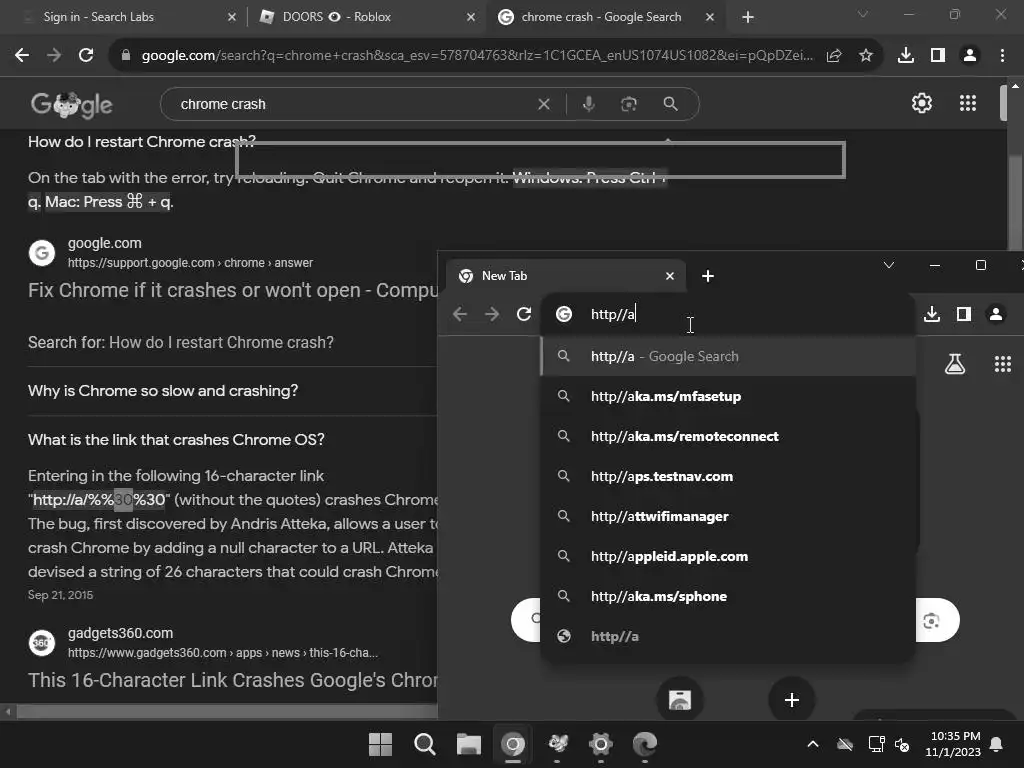
Task: Toggle side panel in New Tab window
Action: click(x=964, y=314)
